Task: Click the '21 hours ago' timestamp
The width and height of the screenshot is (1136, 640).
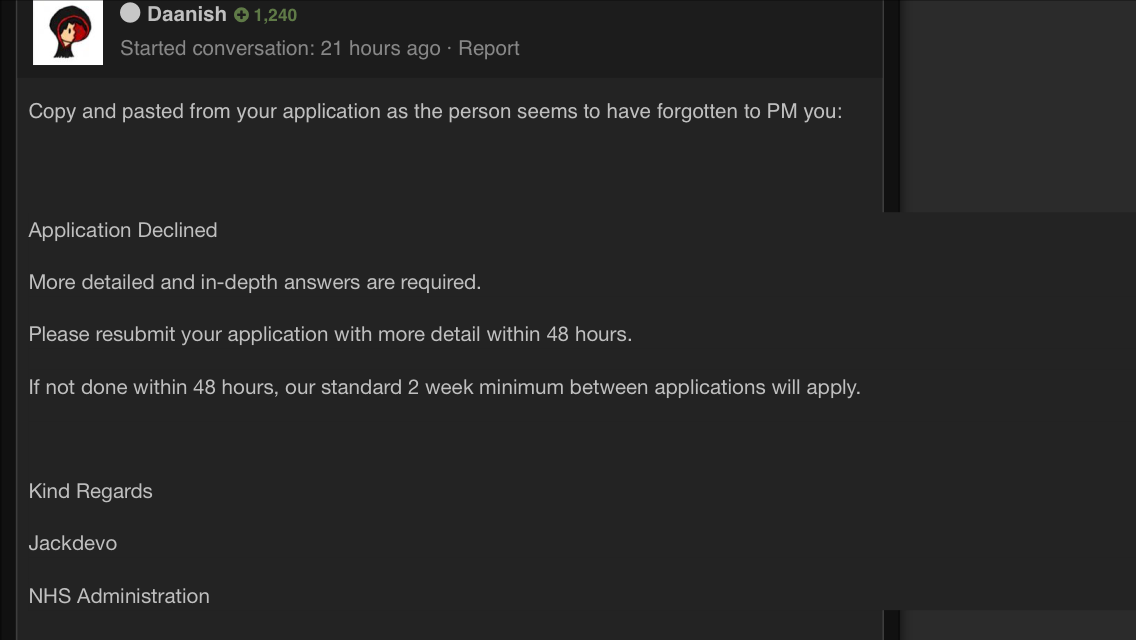Action: pos(380,49)
